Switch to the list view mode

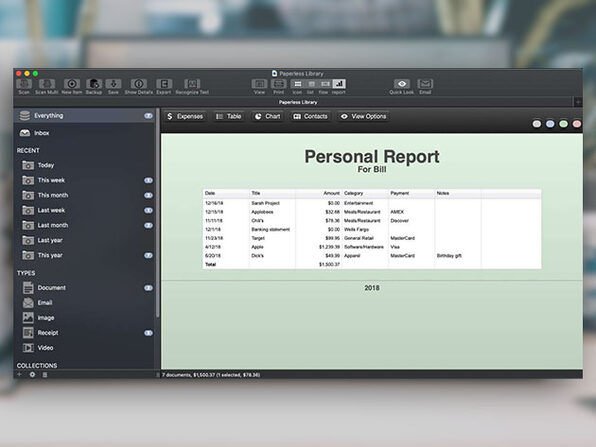[311, 84]
